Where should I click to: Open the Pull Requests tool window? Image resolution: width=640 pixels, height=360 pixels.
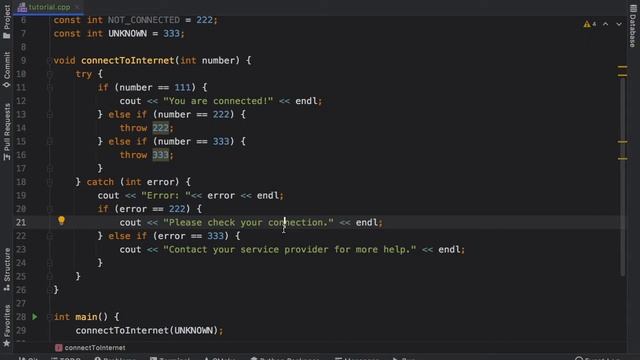pos(7,132)
